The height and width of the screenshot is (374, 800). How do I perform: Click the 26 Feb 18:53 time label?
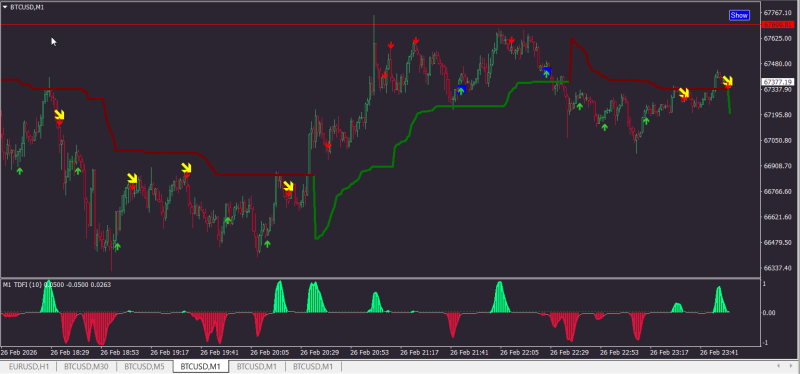click(120, 352)
